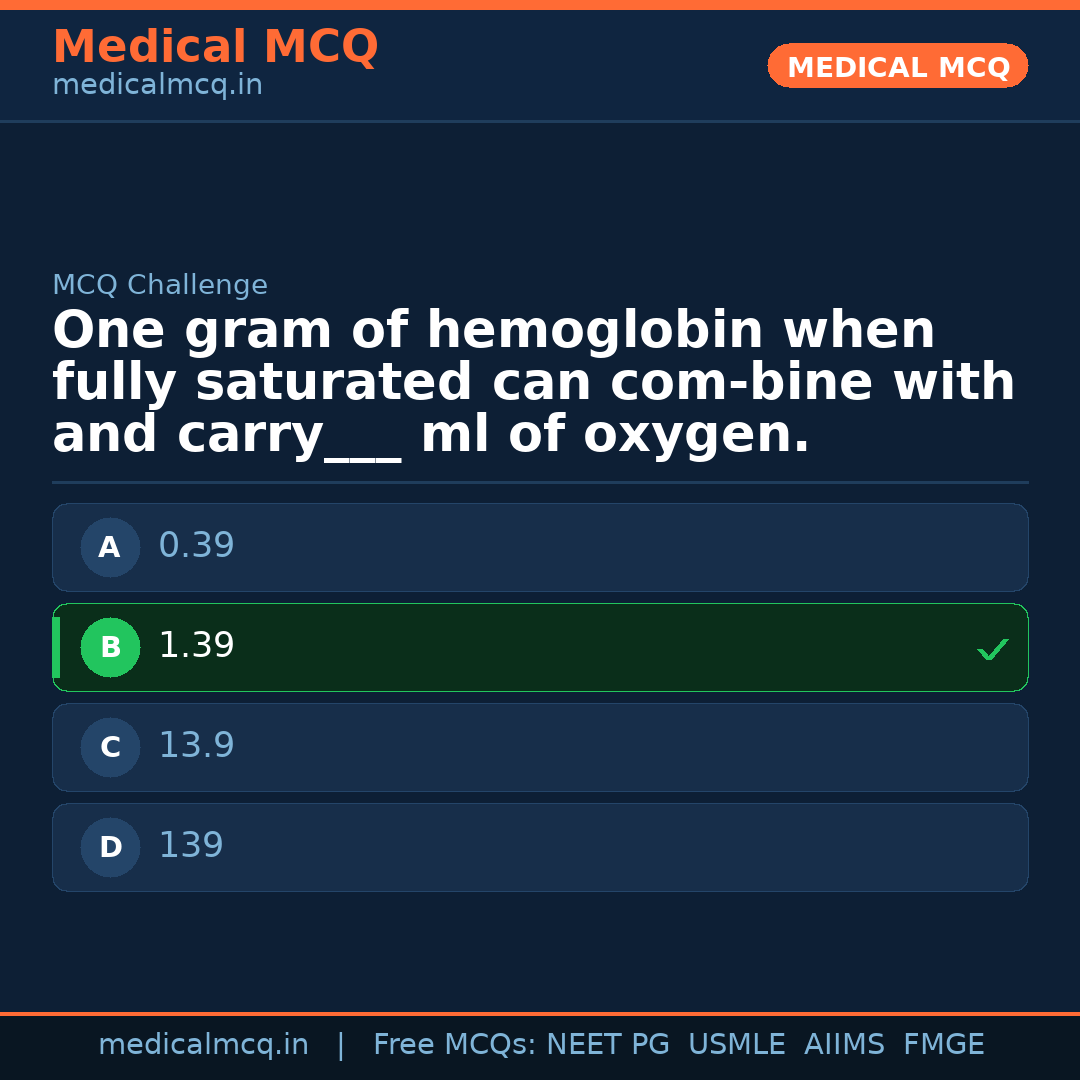Select the letter A circle badge
Screen dimensions: 1080x1080
110,547
